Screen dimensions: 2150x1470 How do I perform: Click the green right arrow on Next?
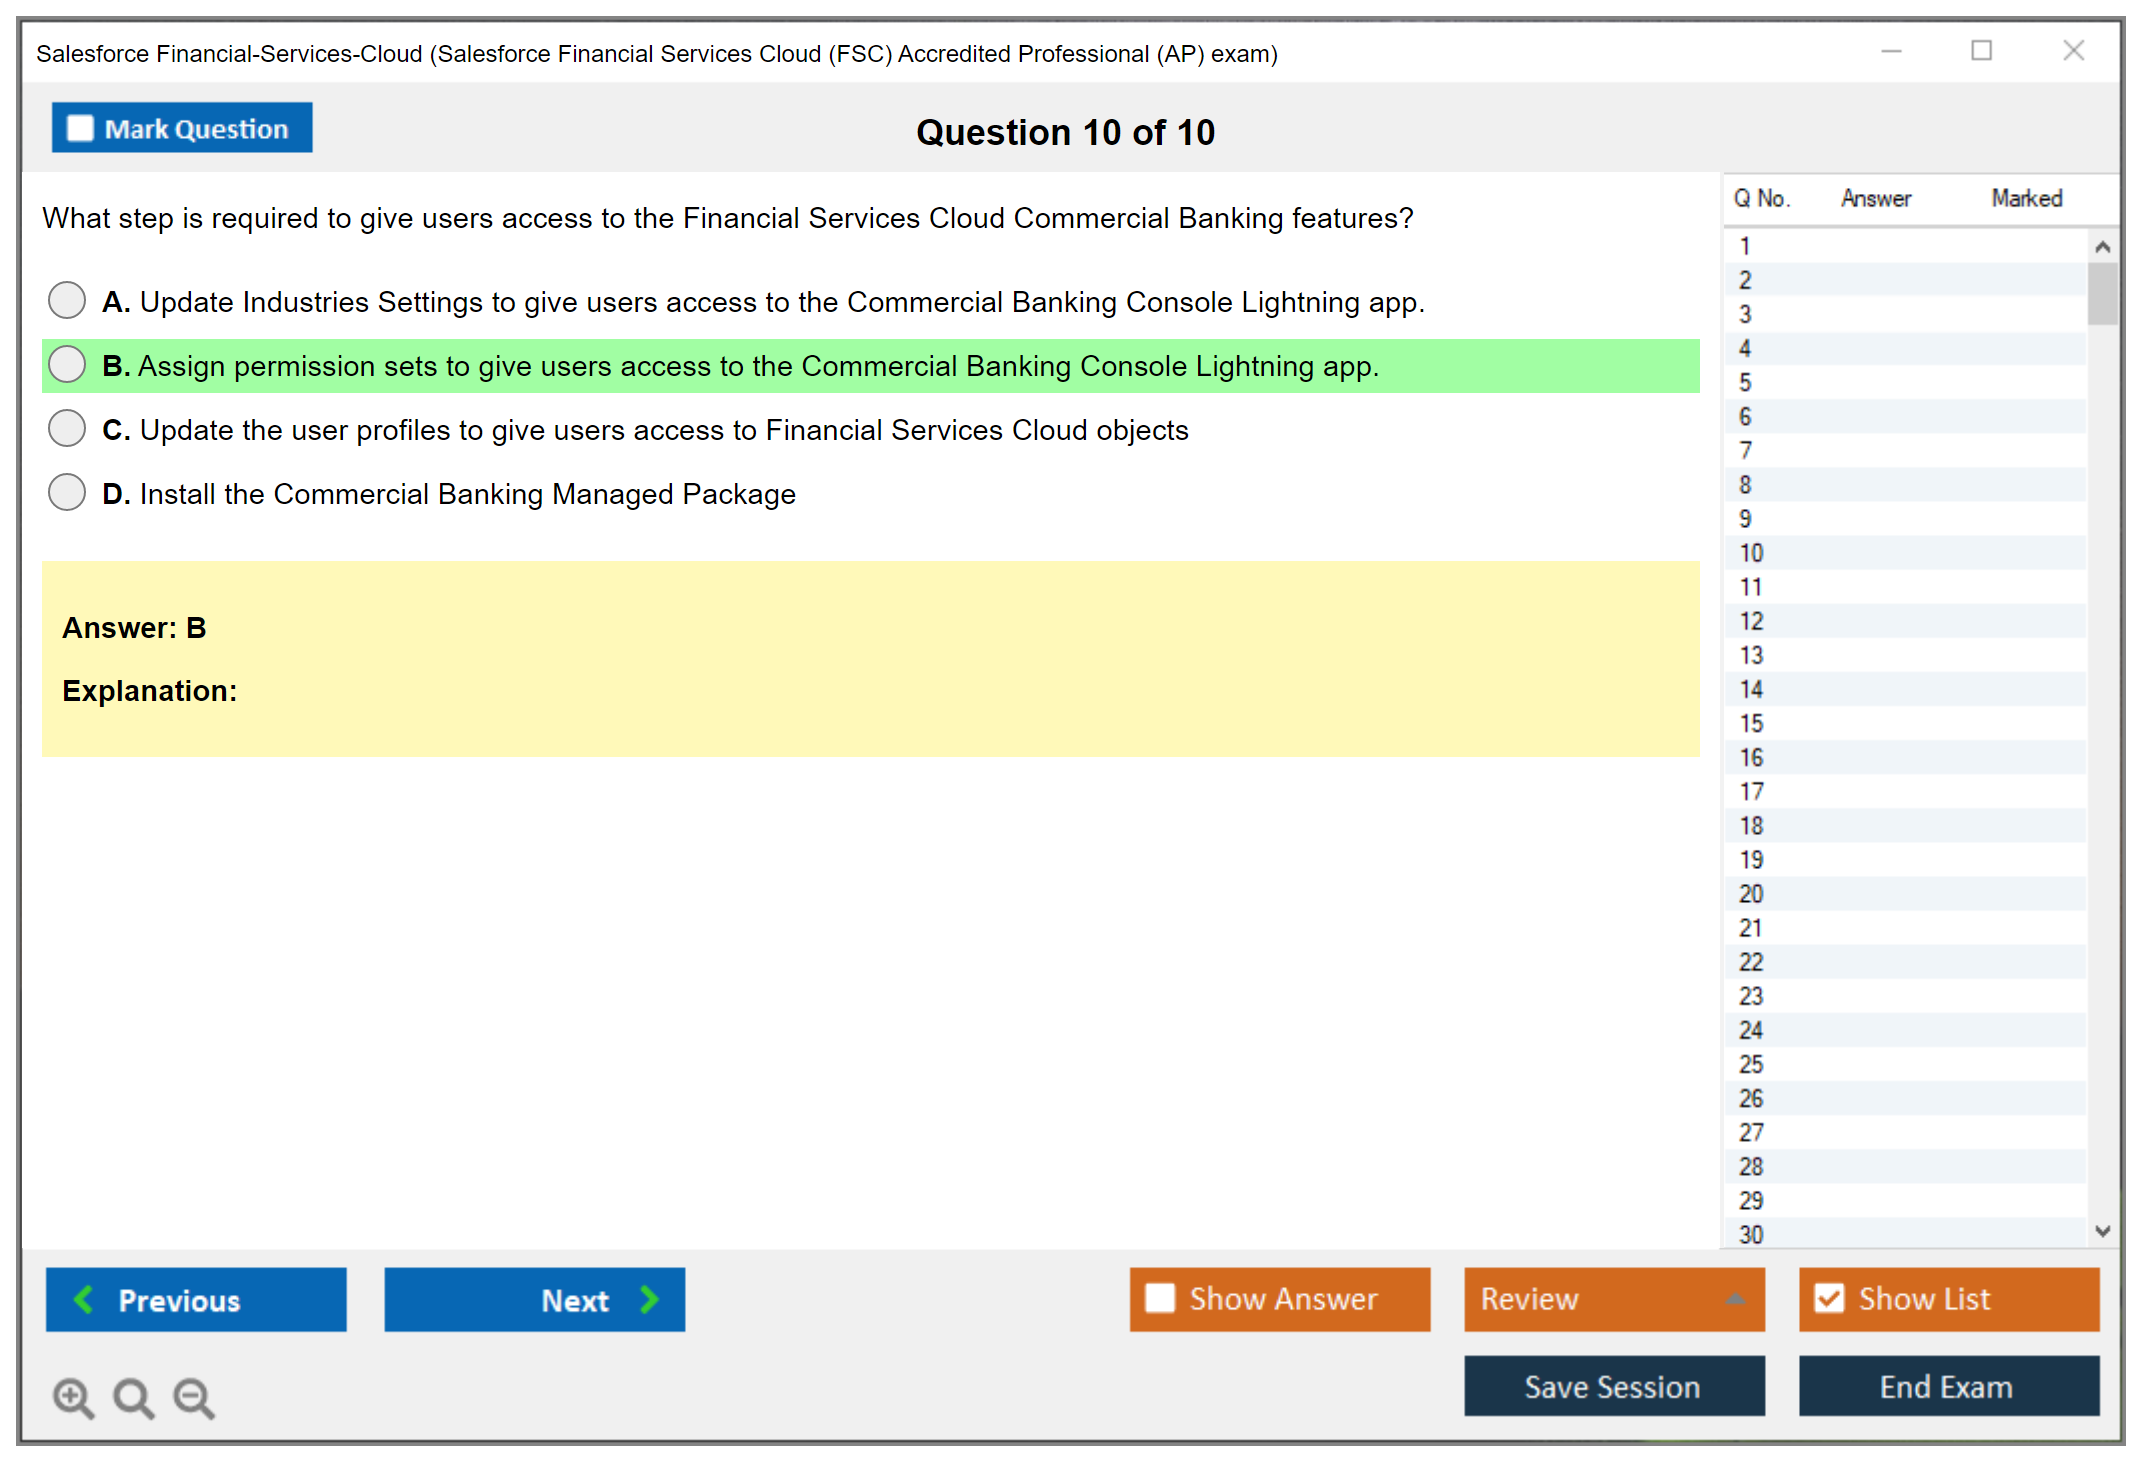tap(649, 1299)
